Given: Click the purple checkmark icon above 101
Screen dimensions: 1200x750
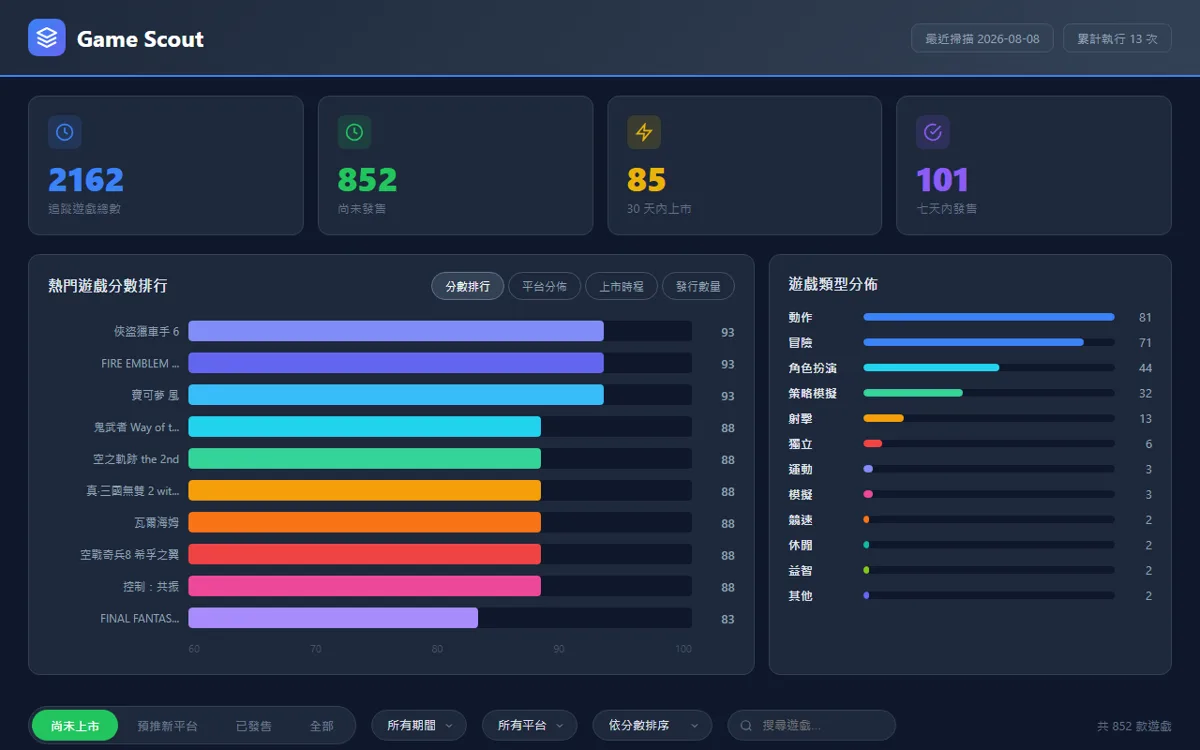Looking at the screenshot, I should coord(933,132).
